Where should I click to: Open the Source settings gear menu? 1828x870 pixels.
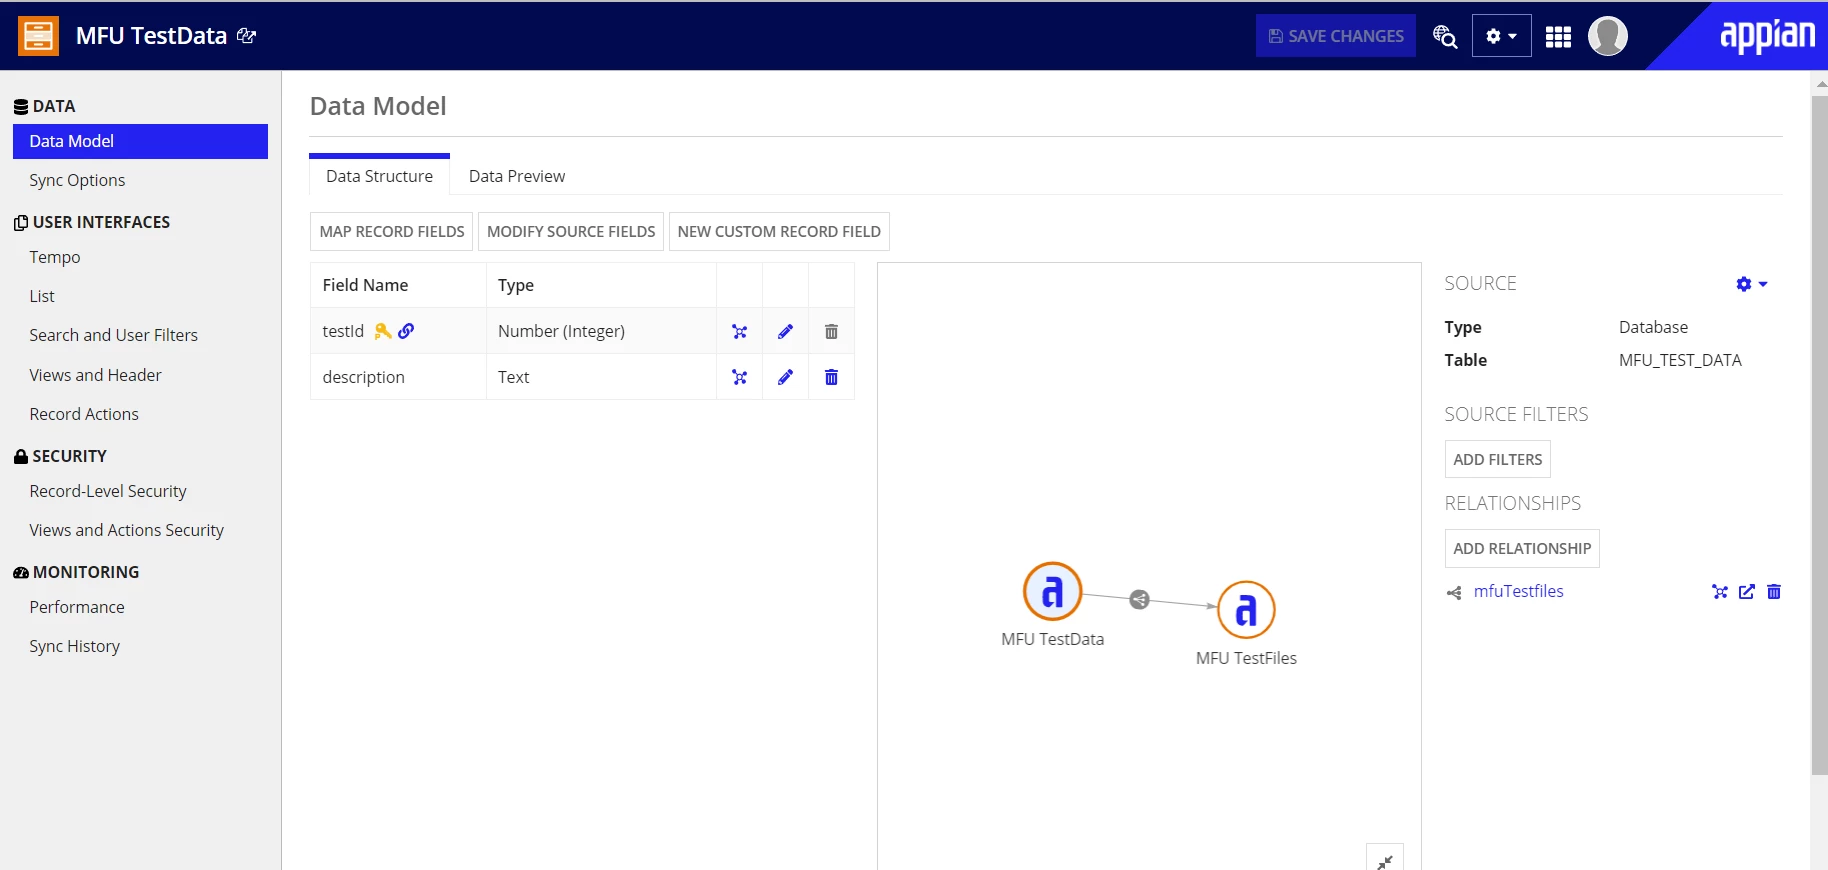click(1752, 284)
